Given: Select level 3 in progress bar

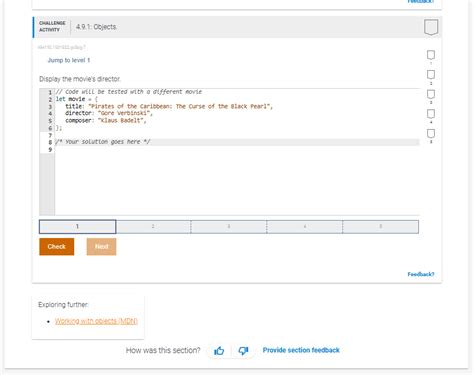Looking at the screenshot, I should [229, 227].
